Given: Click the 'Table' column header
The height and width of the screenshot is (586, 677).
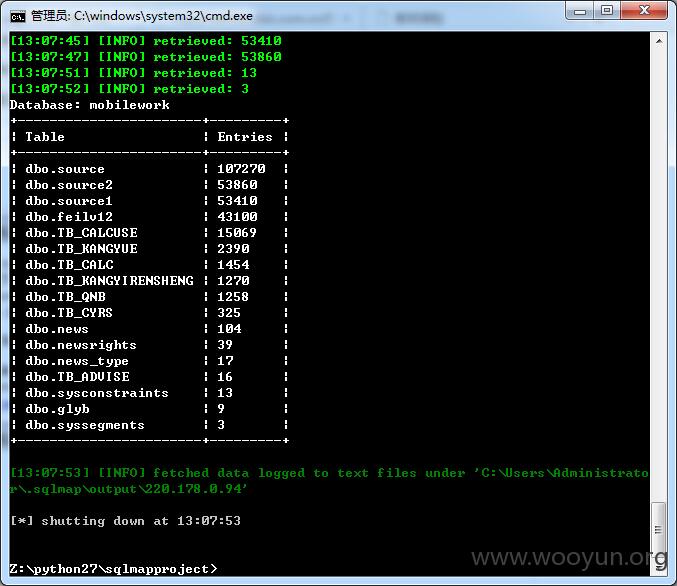Looking at the screenshot, I should pos(45,137).
